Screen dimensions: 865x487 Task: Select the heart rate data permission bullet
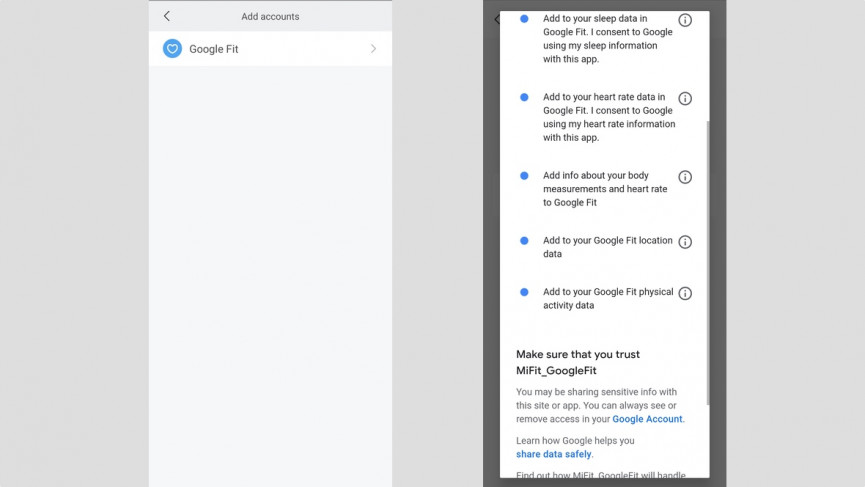(x=524, y=97)
